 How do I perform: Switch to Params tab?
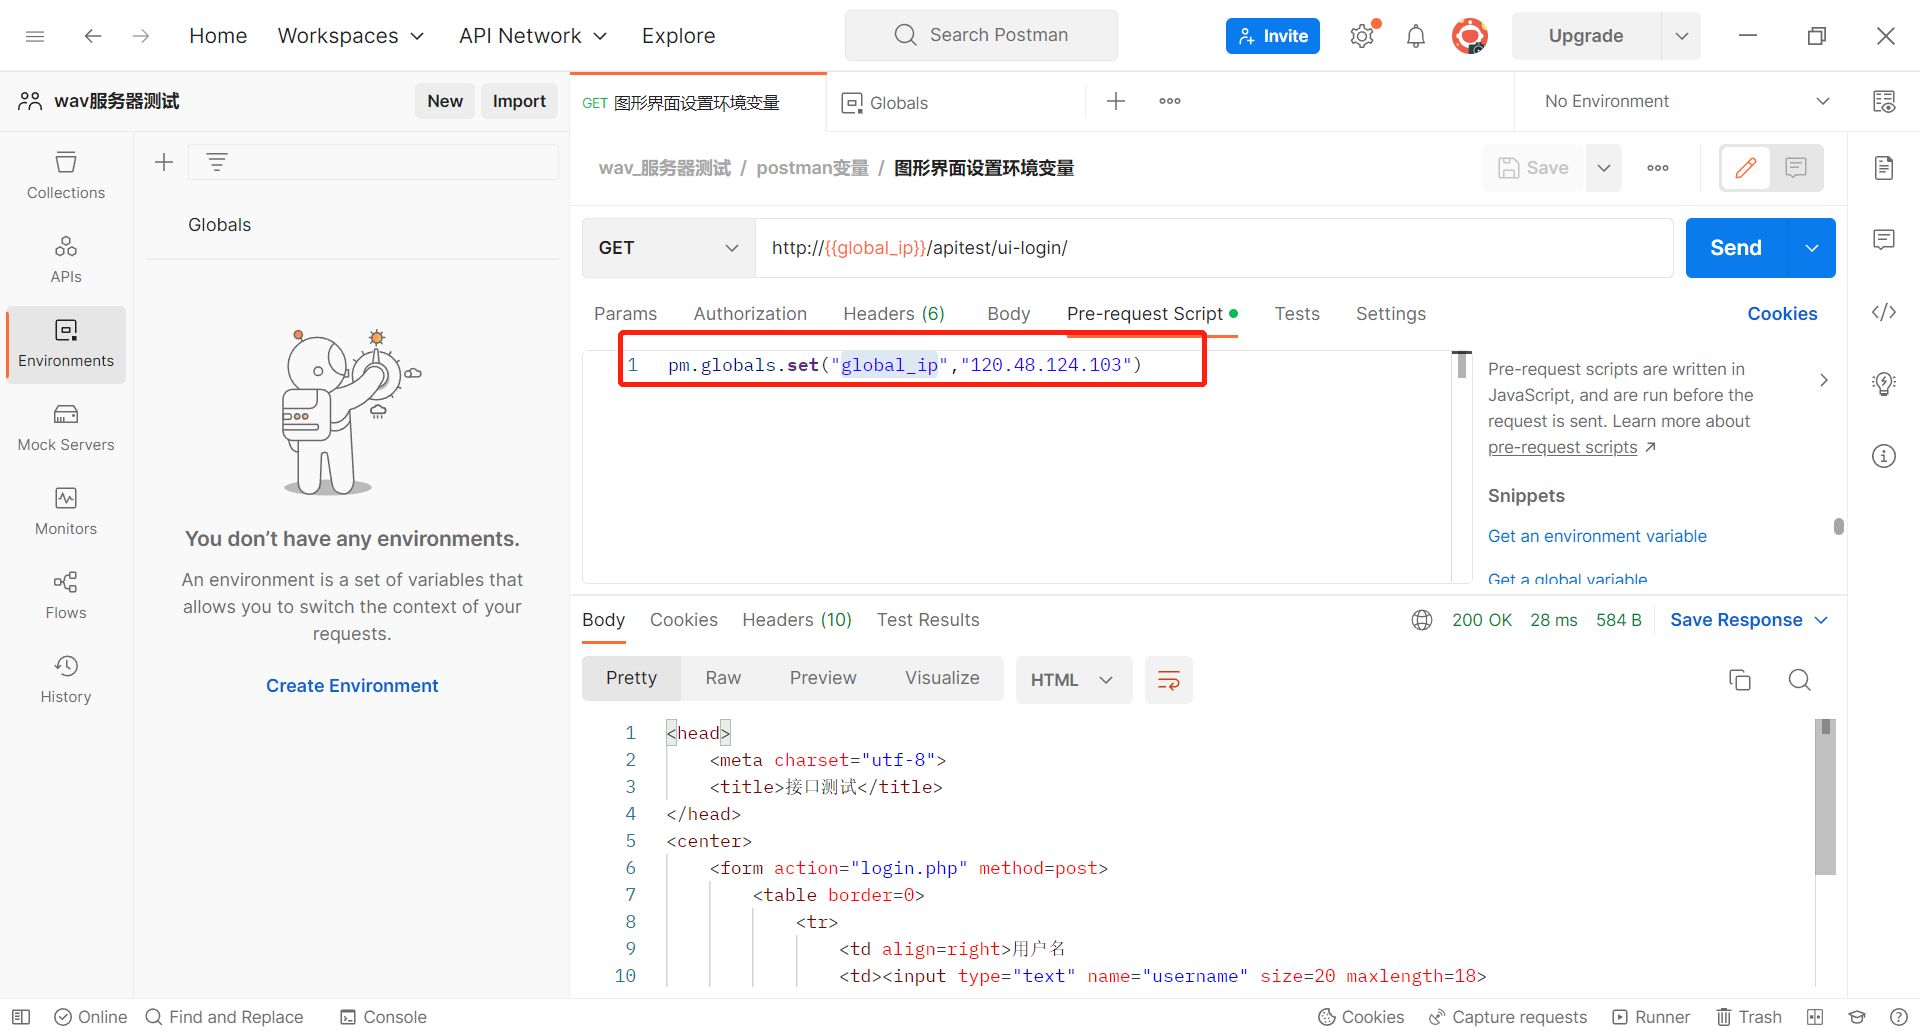626,314
